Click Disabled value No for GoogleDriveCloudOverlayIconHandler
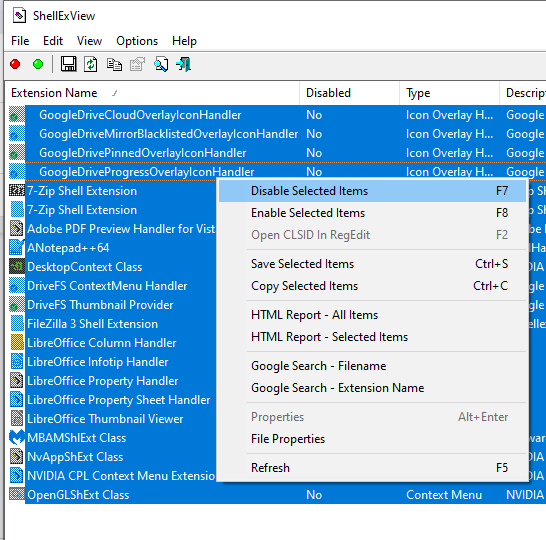 point(314,115)
